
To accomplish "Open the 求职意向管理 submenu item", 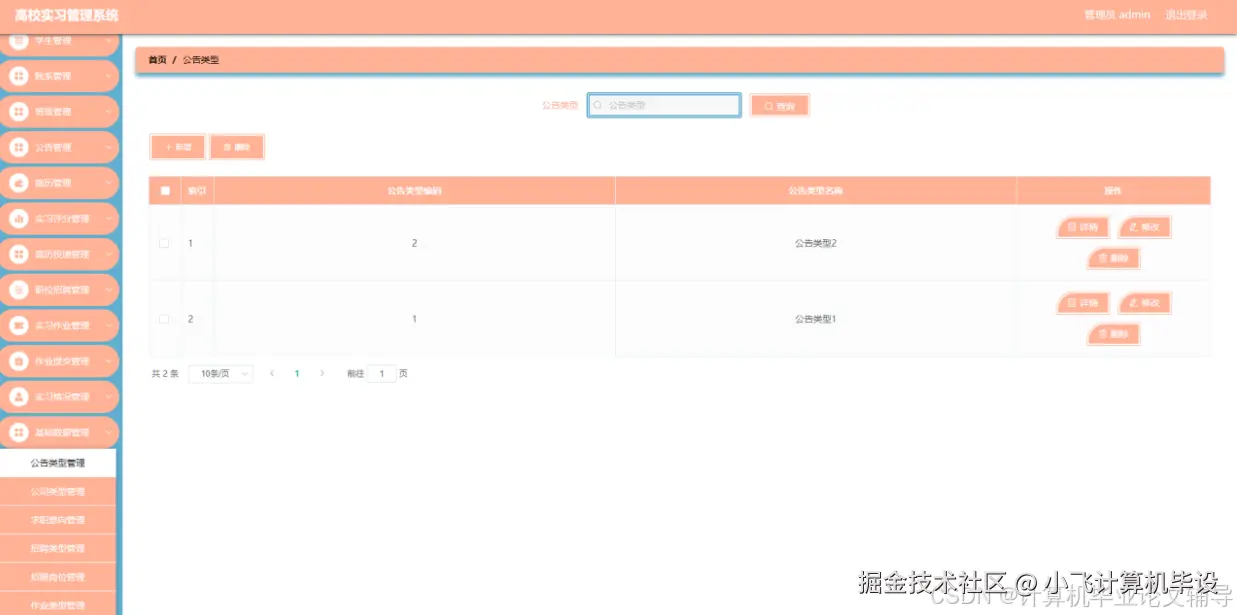I will (x=58, y=520).
